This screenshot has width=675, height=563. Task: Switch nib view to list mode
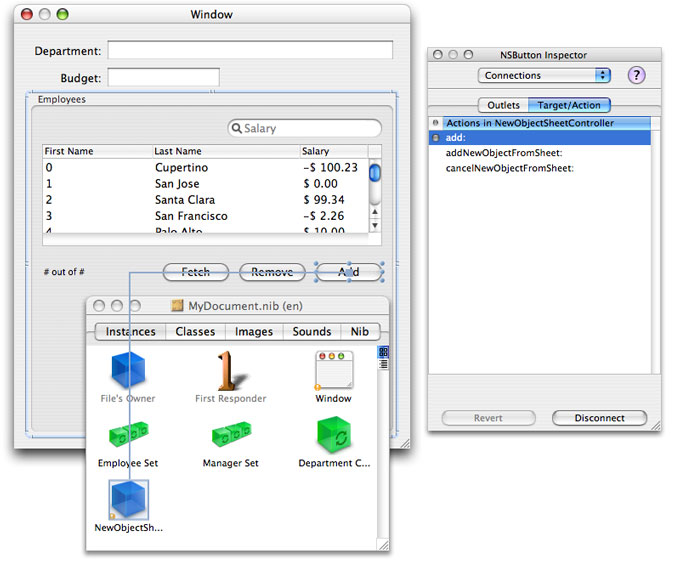[383, 364]
